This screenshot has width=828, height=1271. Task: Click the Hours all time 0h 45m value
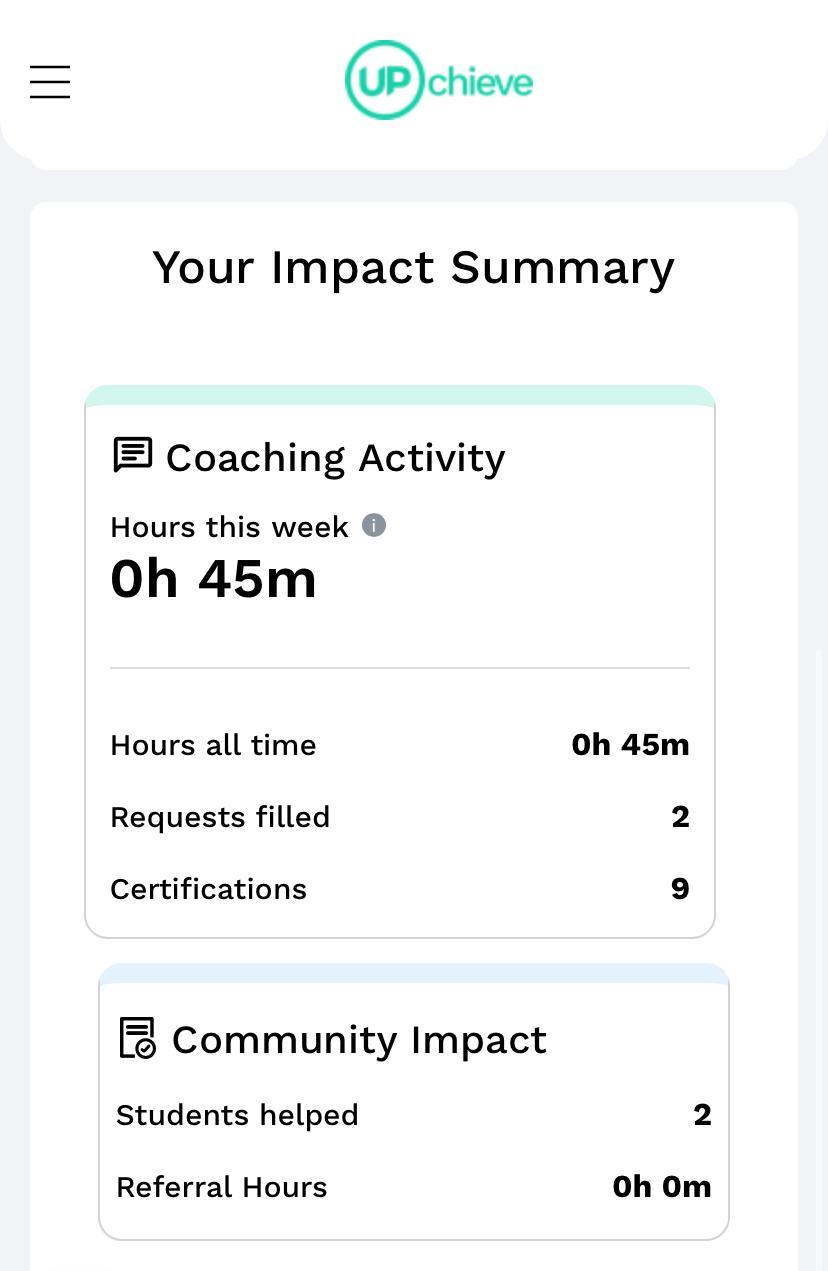pos(630,745)
